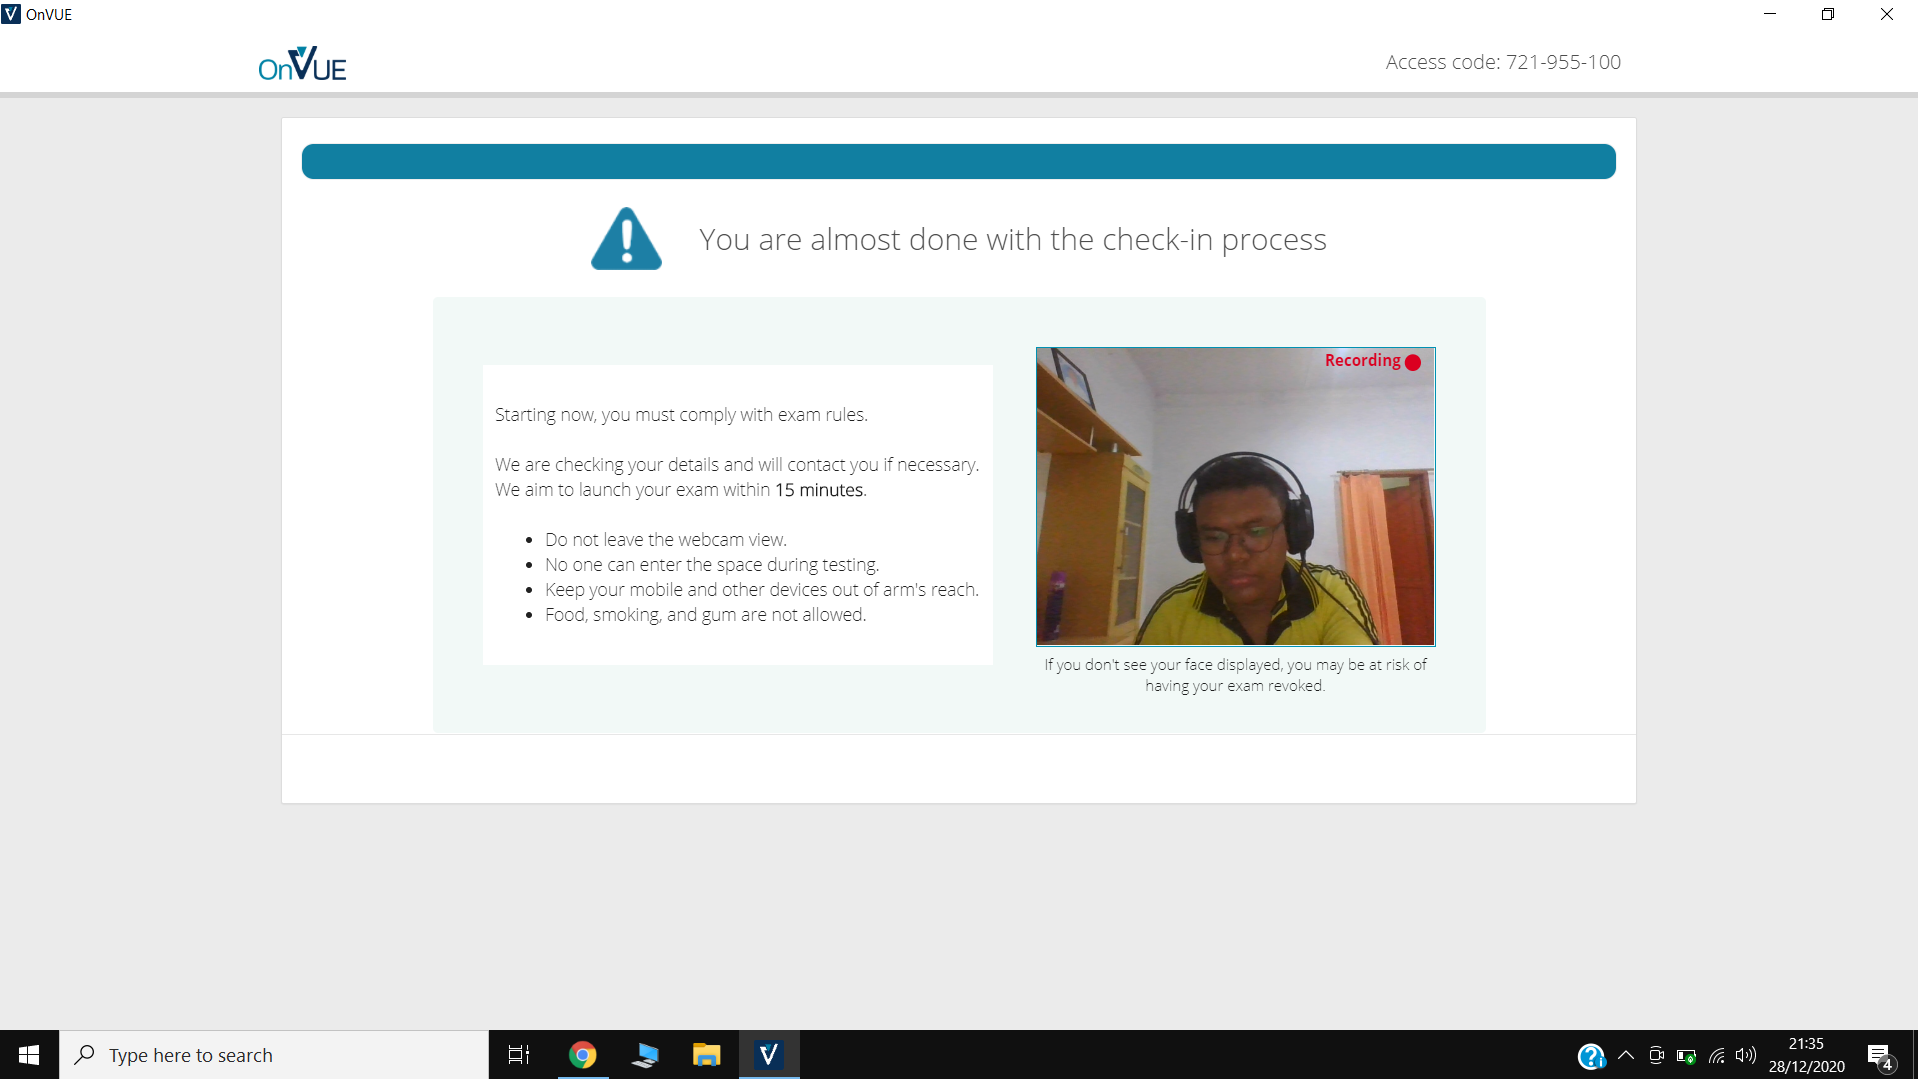The height and width of the screenshot is (1079, 1918).
Task: Click the blue warning triangle icon
Action: click(x=626, y=239)
